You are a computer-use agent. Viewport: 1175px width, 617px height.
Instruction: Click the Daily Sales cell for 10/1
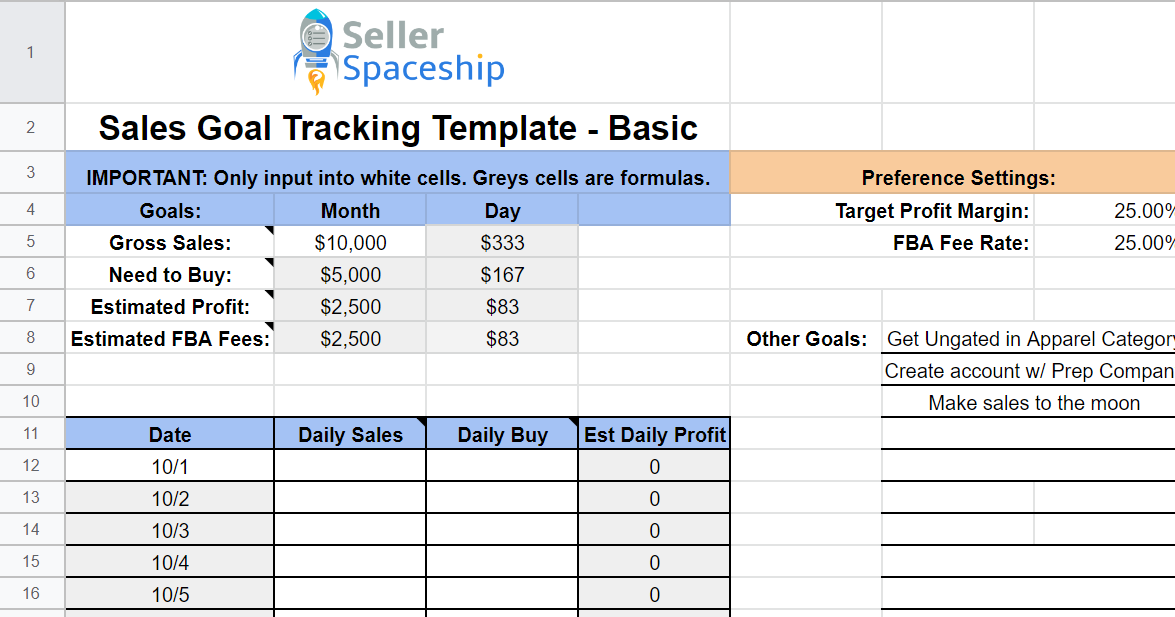point(350,466)
